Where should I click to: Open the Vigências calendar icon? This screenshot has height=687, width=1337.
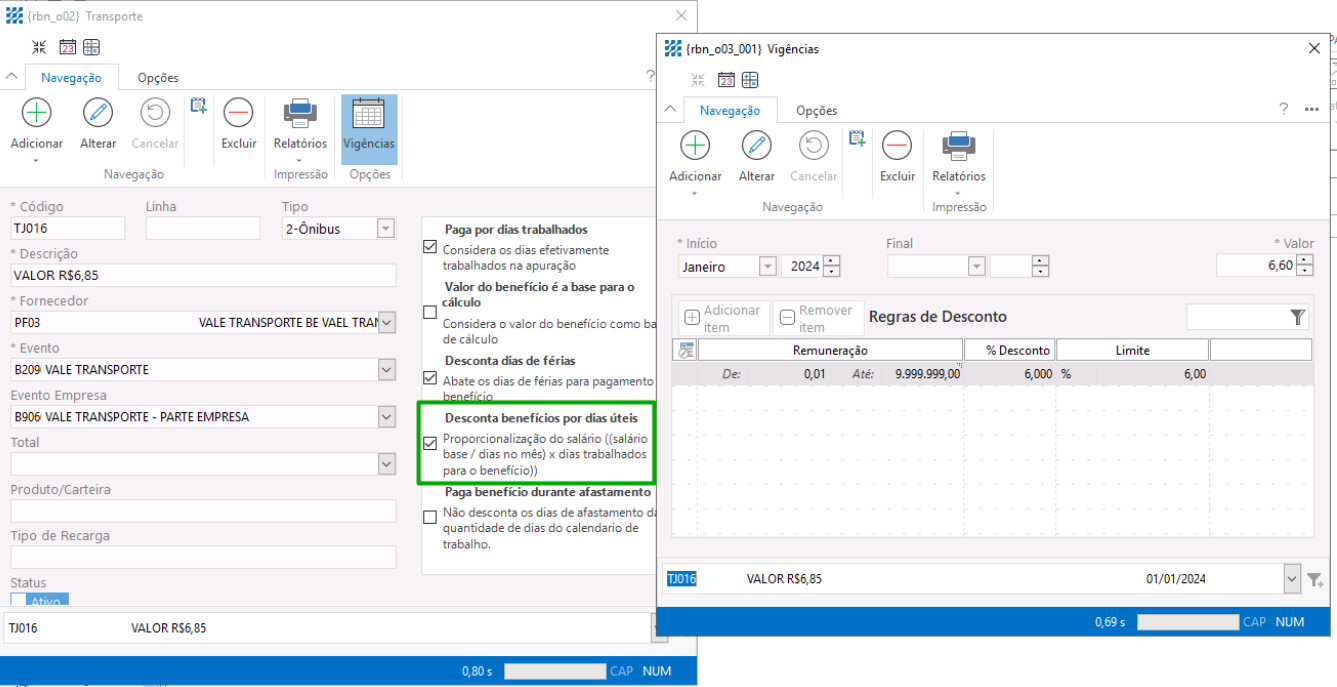click(x=369, y=115)
